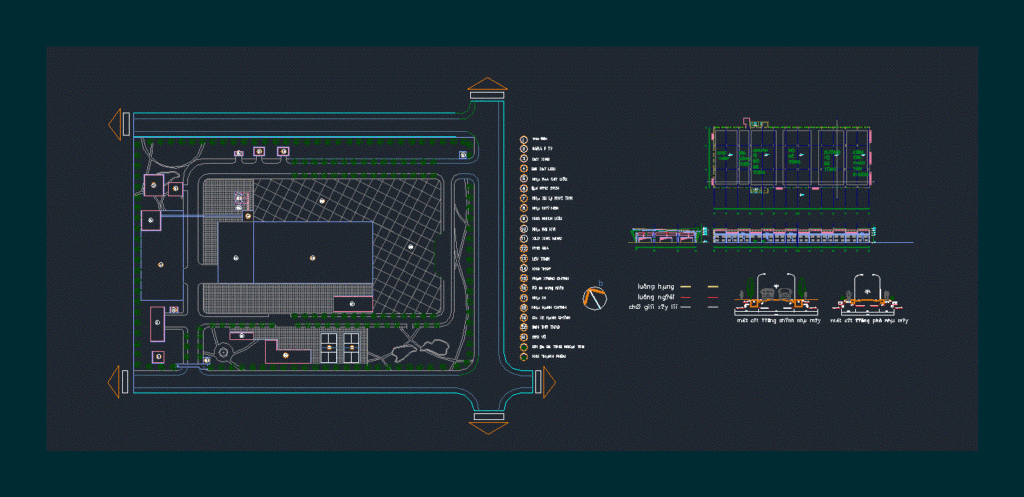Select the short side elevation drawing
1024x497 pixels.
(666, 236)
